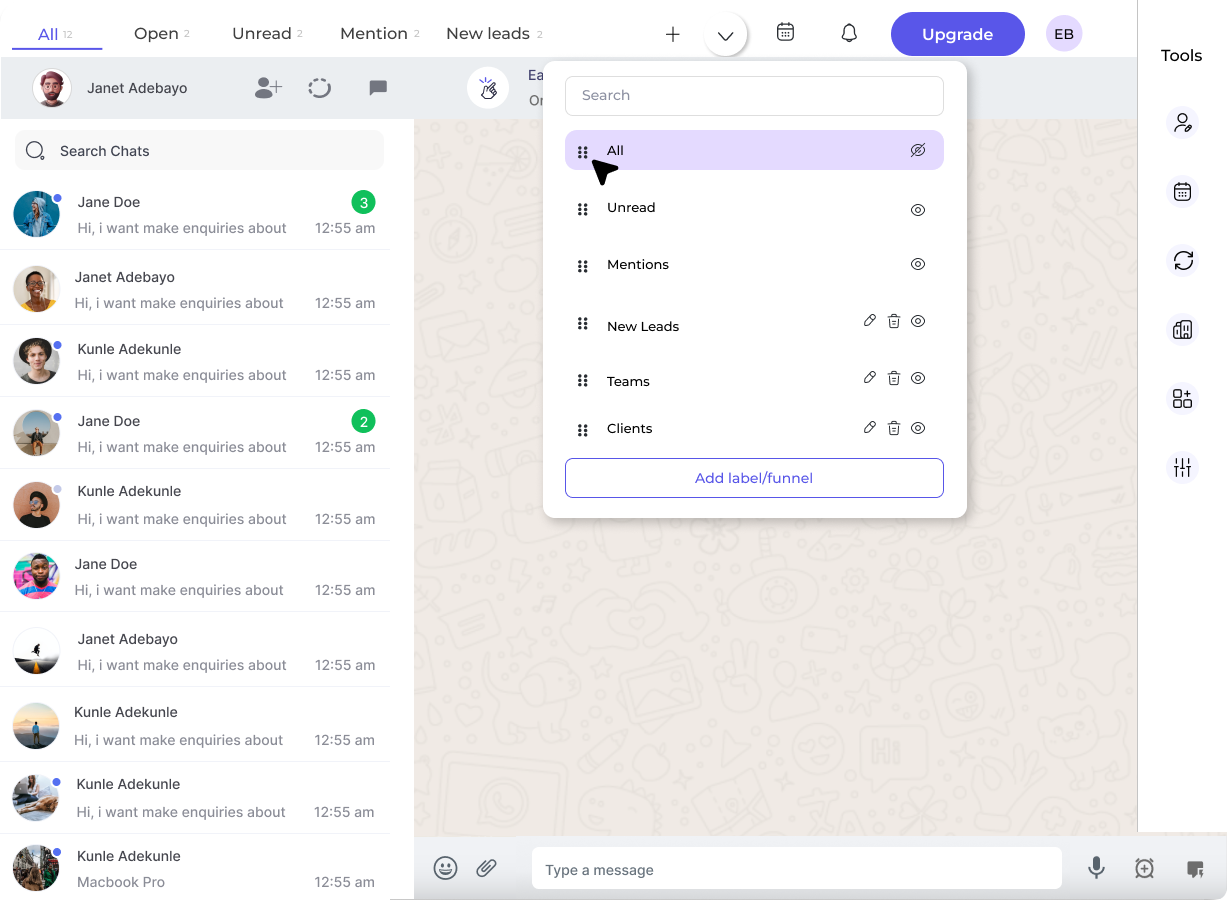Switch to the Mention tab

point(380,33)
